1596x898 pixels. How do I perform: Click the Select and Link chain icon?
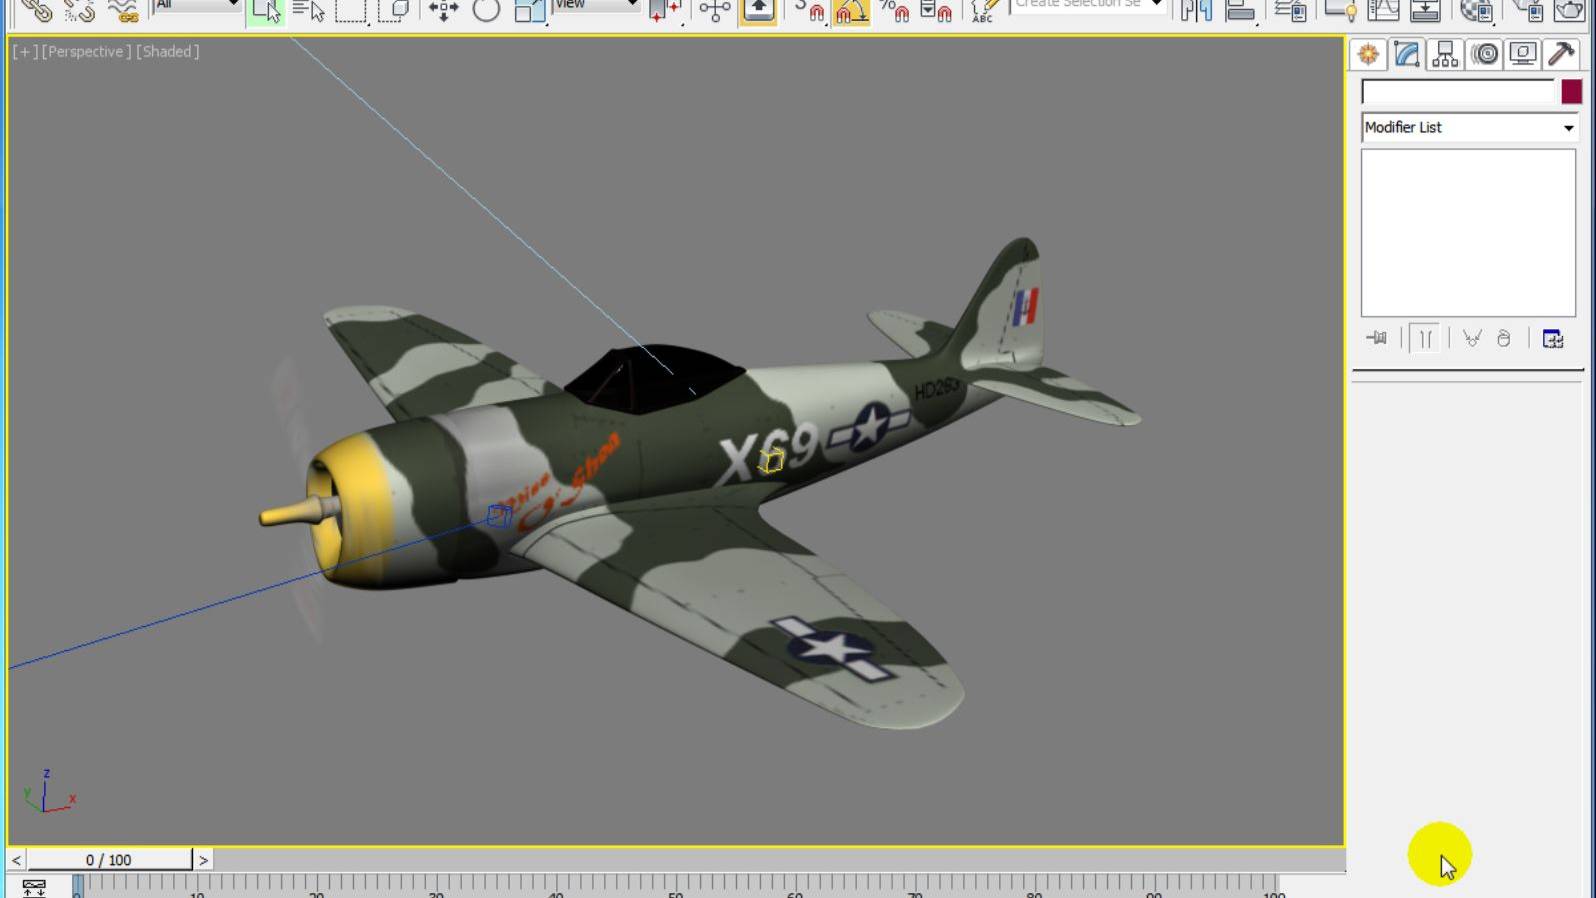(x=36, y=10)
